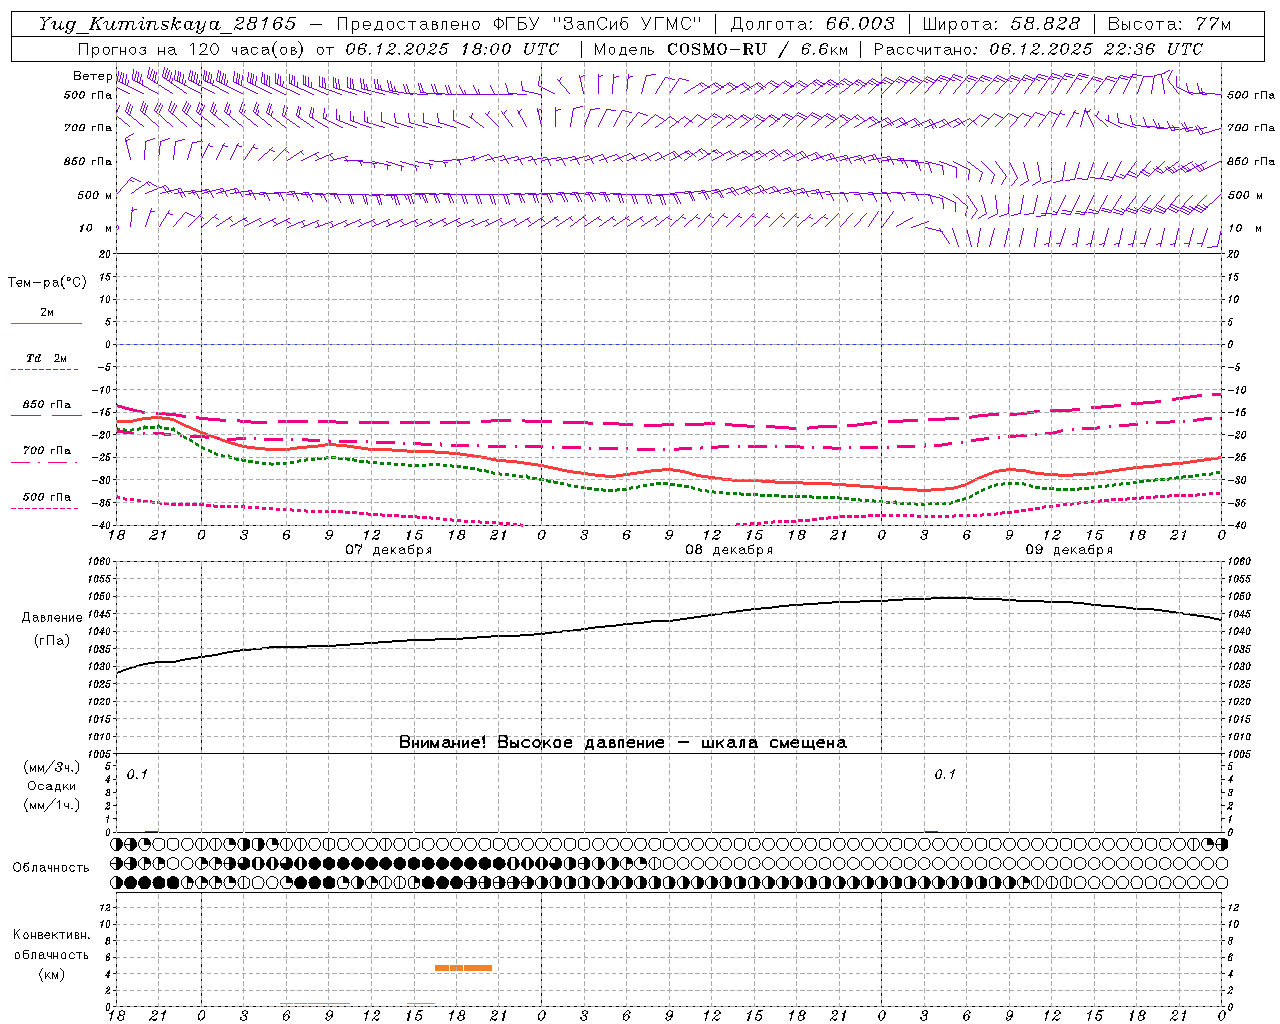Click the Ветер wind panel label
The height and width of the screenshot is (1024, 1280).
pyautogui.click(x=92, y=76)
